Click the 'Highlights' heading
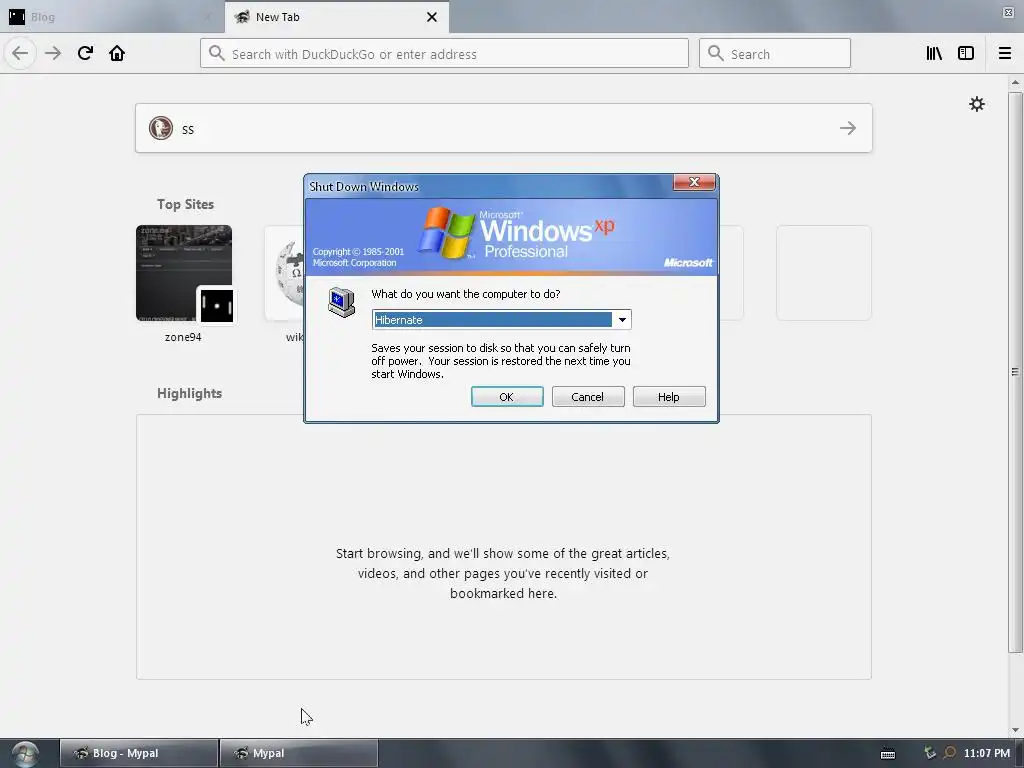 (x=189, y=393)
